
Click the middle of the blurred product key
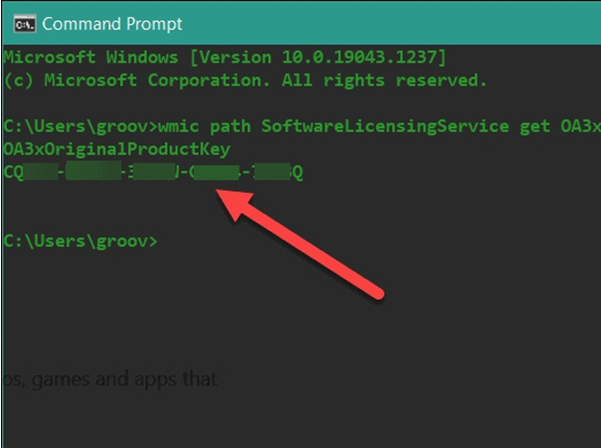155,172
